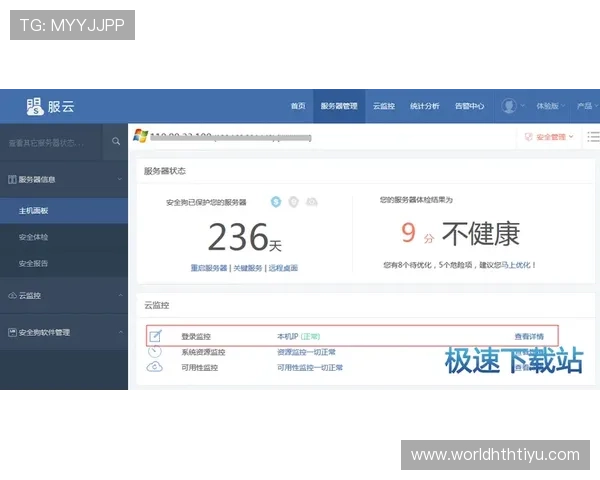Click 查看详情 in the 登录监控 row
The height and width of the screenshot is (480, 600).
coord(529,336)
